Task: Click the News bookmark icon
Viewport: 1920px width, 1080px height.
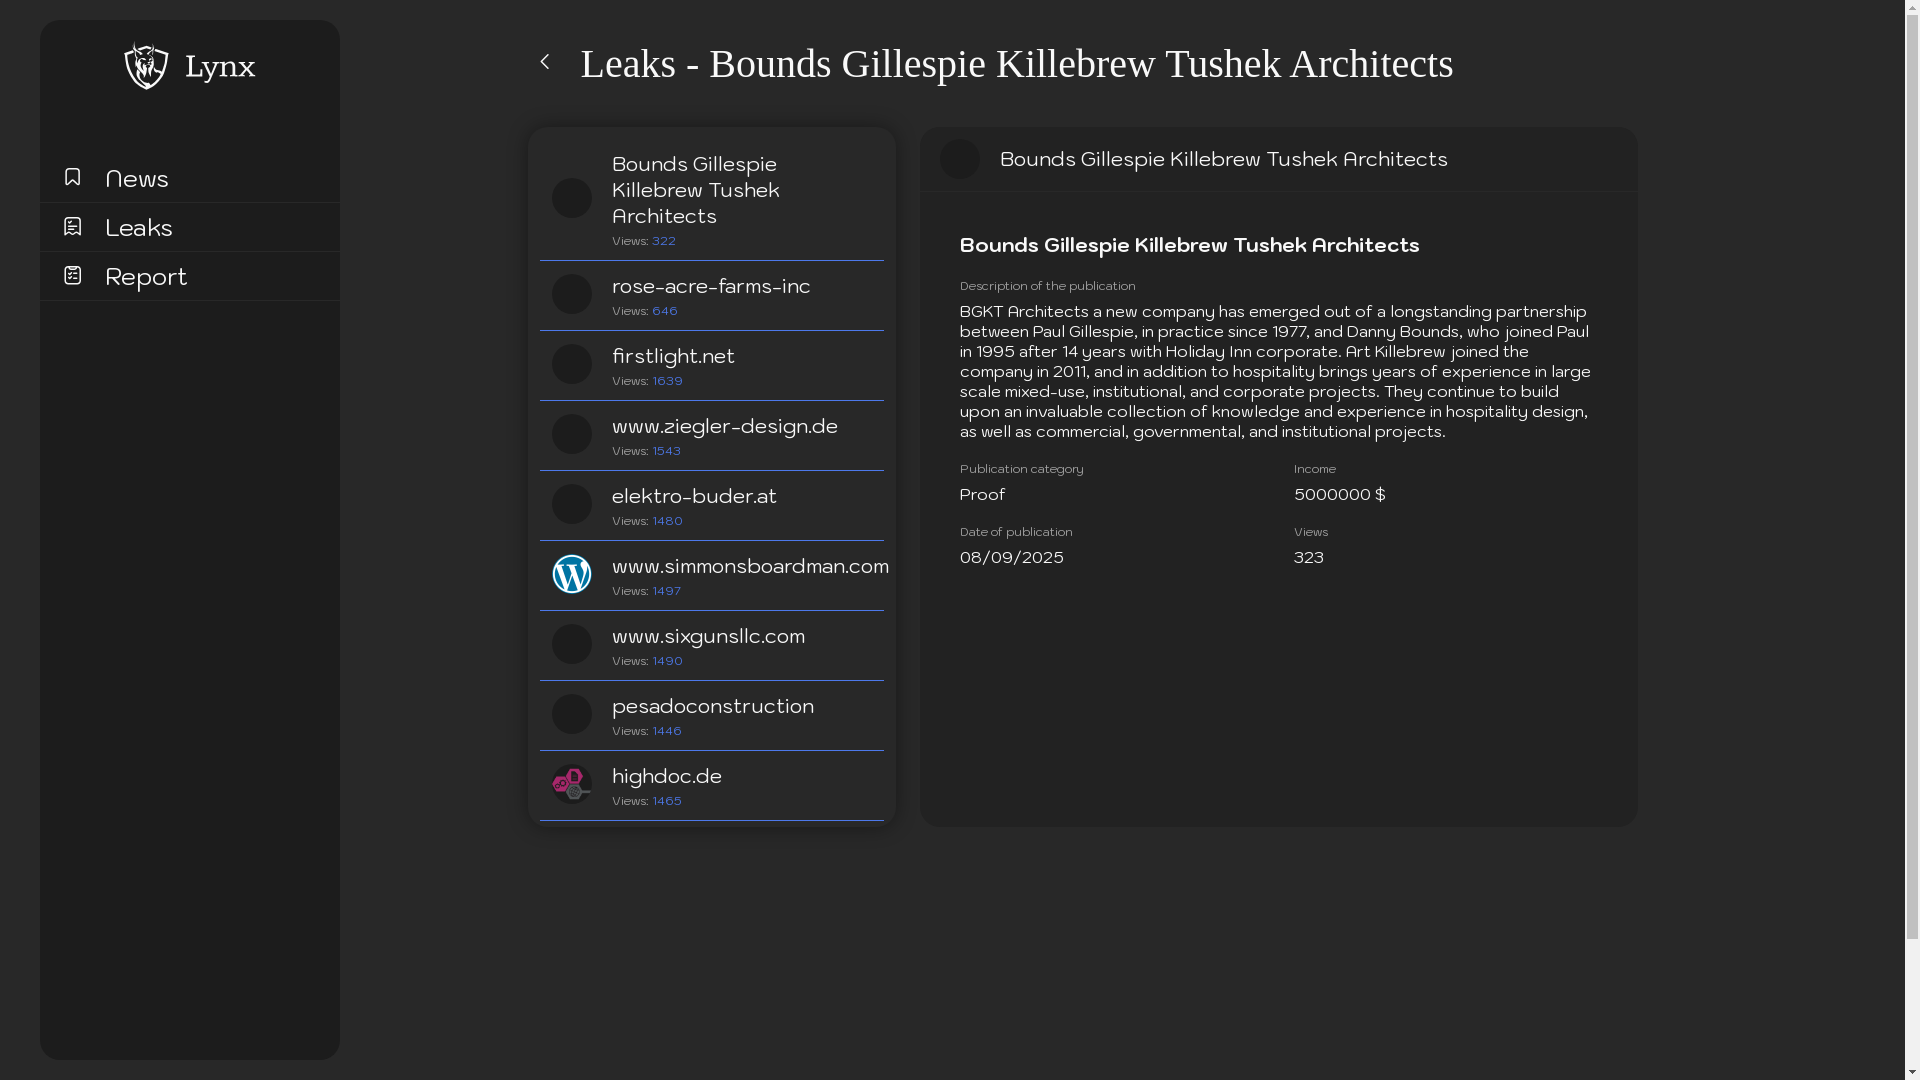Action: 72,177
